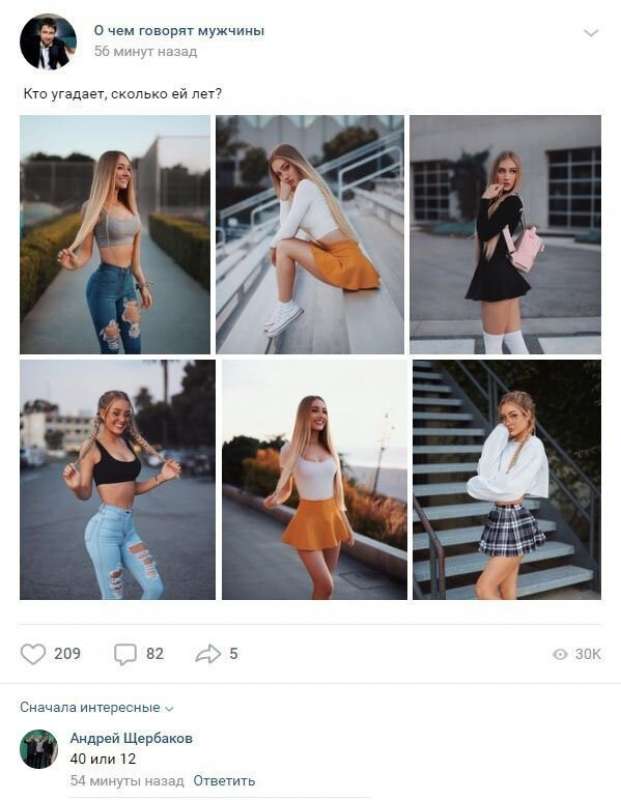Screen dimensions: 621x800
Task: Click the views eye icon
Action: [x=560, y=654]
